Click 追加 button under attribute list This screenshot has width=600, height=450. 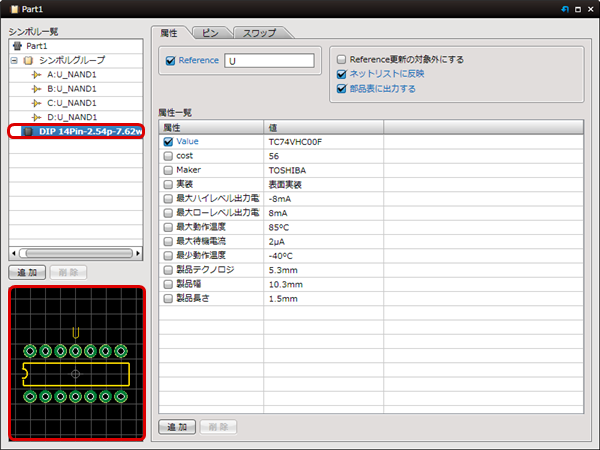pos(177,427)
